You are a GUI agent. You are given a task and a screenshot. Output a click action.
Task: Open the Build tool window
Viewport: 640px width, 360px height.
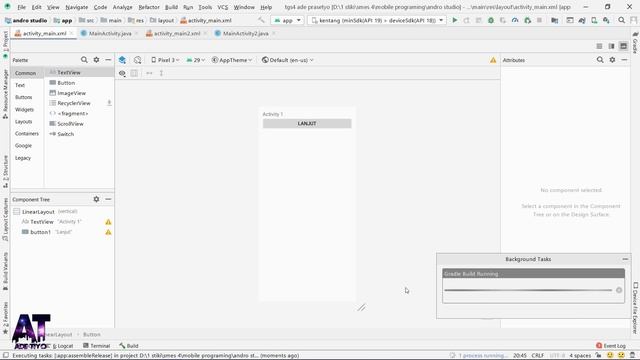(129, 346)
